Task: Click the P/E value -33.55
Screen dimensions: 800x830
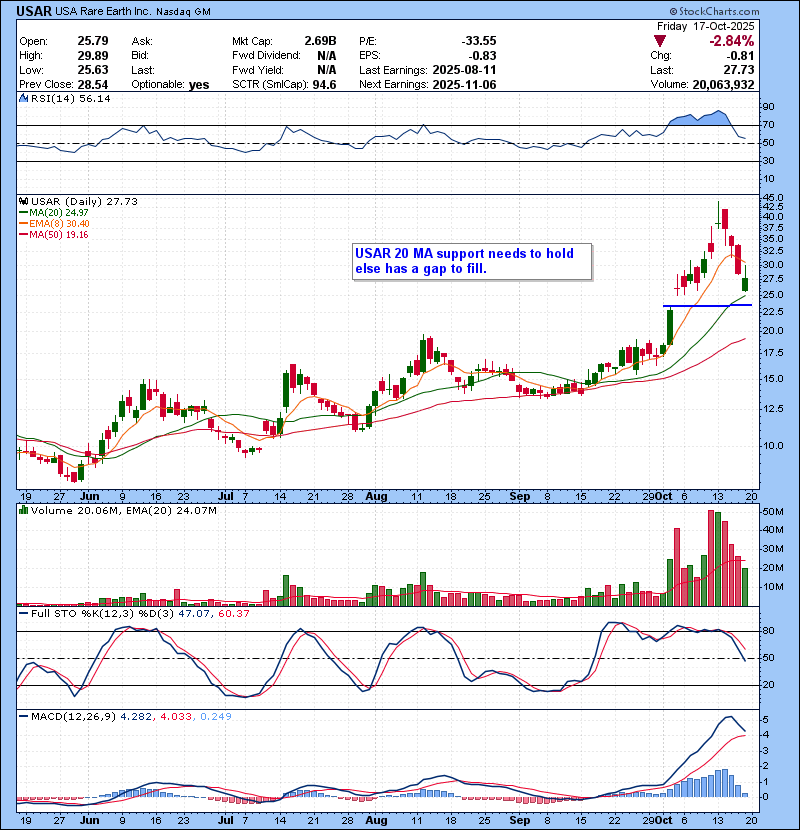Action: 479,41
